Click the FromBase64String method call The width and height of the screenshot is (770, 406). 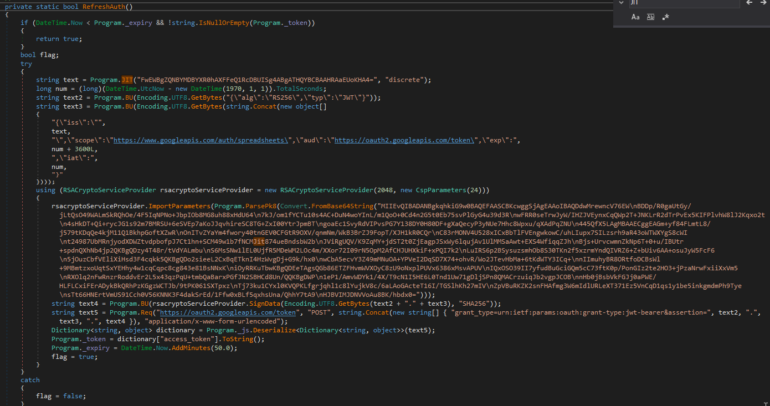point(341,206)
